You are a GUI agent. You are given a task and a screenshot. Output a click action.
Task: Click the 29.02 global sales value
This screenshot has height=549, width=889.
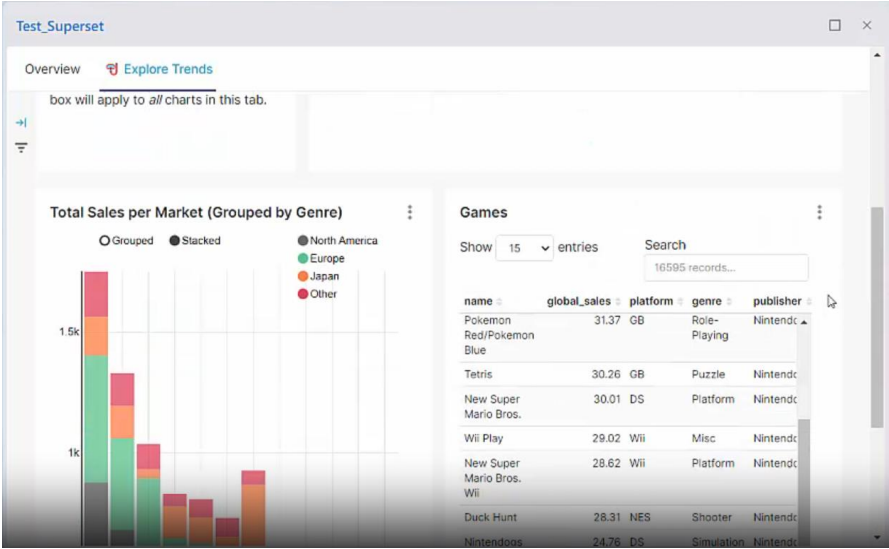[x=606, y=438]
